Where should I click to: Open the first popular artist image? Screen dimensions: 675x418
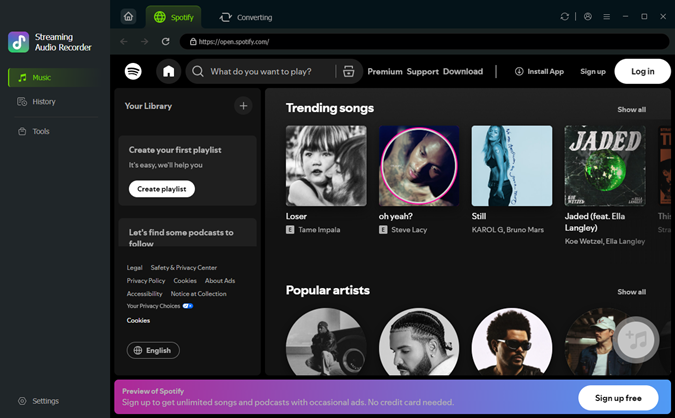pos(326,341)
